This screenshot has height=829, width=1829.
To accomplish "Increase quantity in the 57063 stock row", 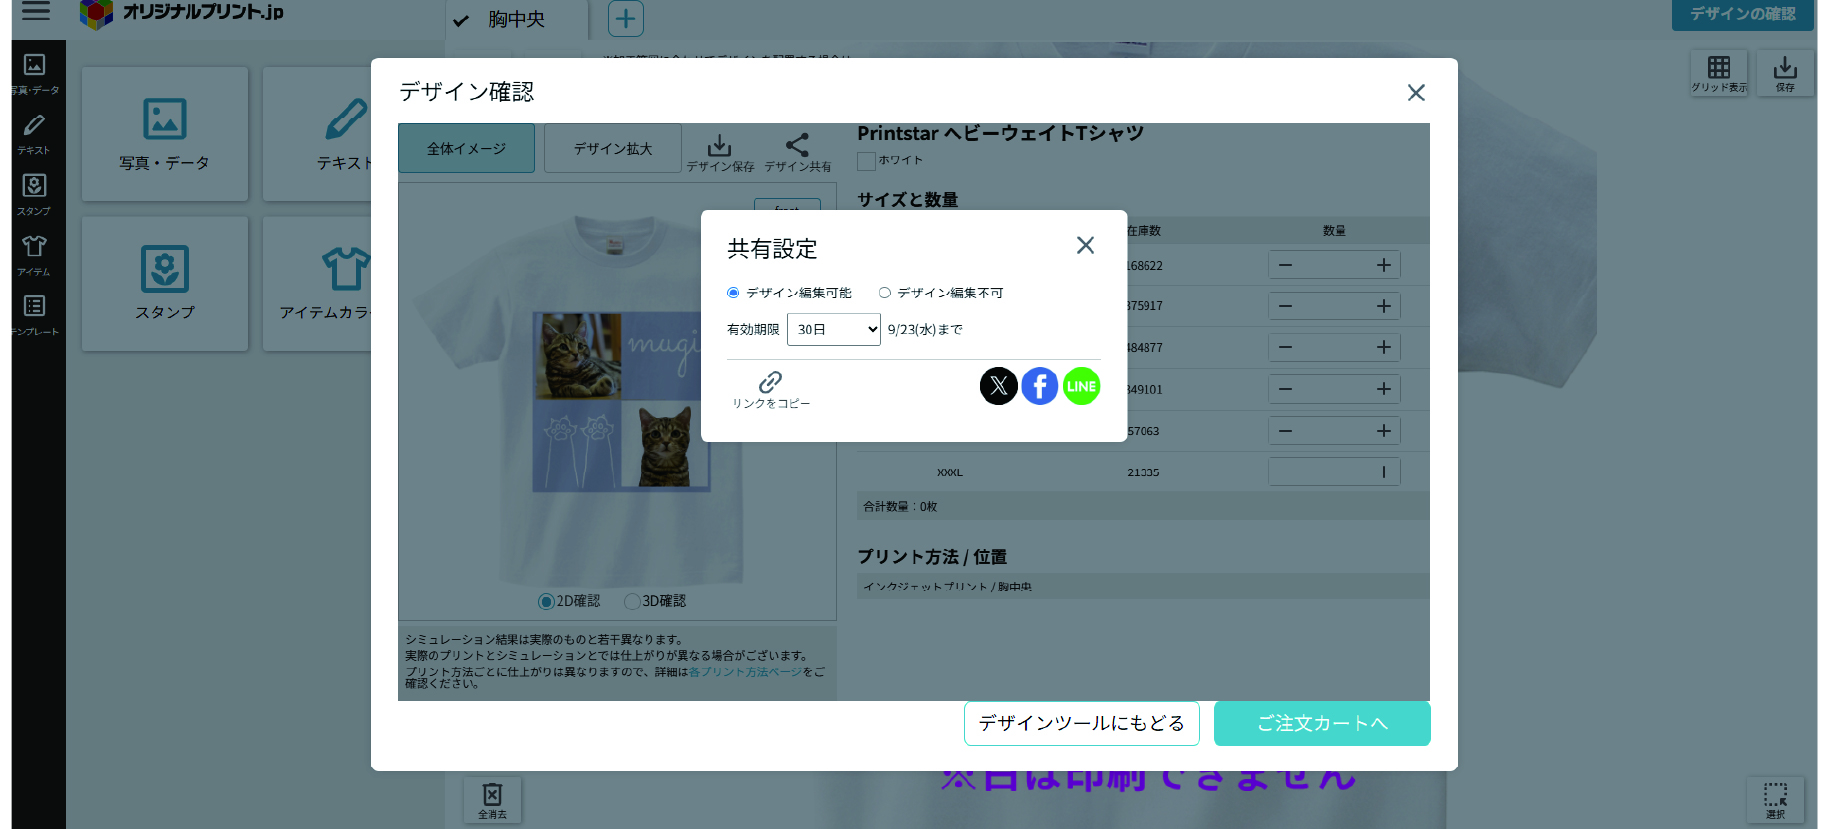I will coord(1384,431).
